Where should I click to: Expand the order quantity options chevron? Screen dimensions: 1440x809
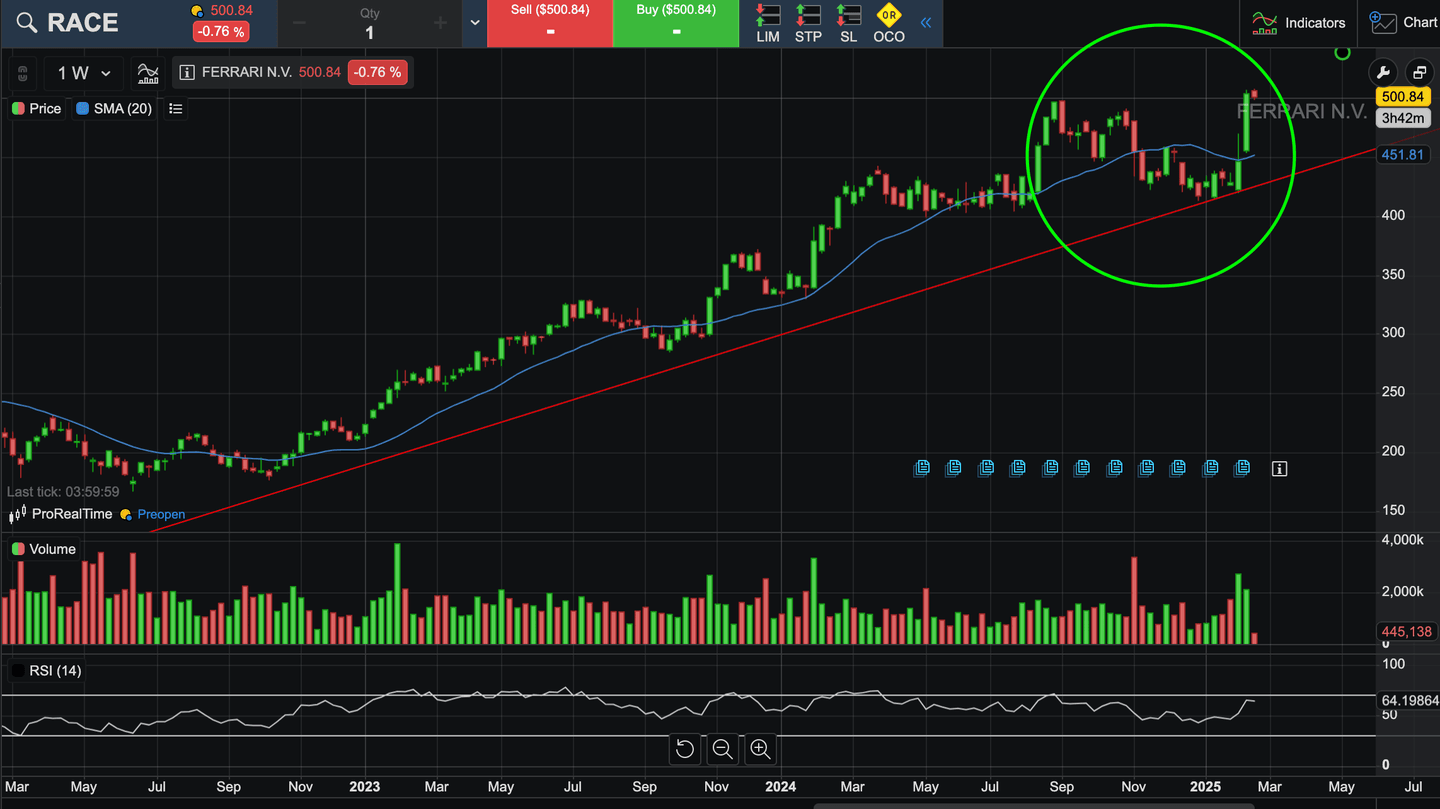[x=475, y=23]
